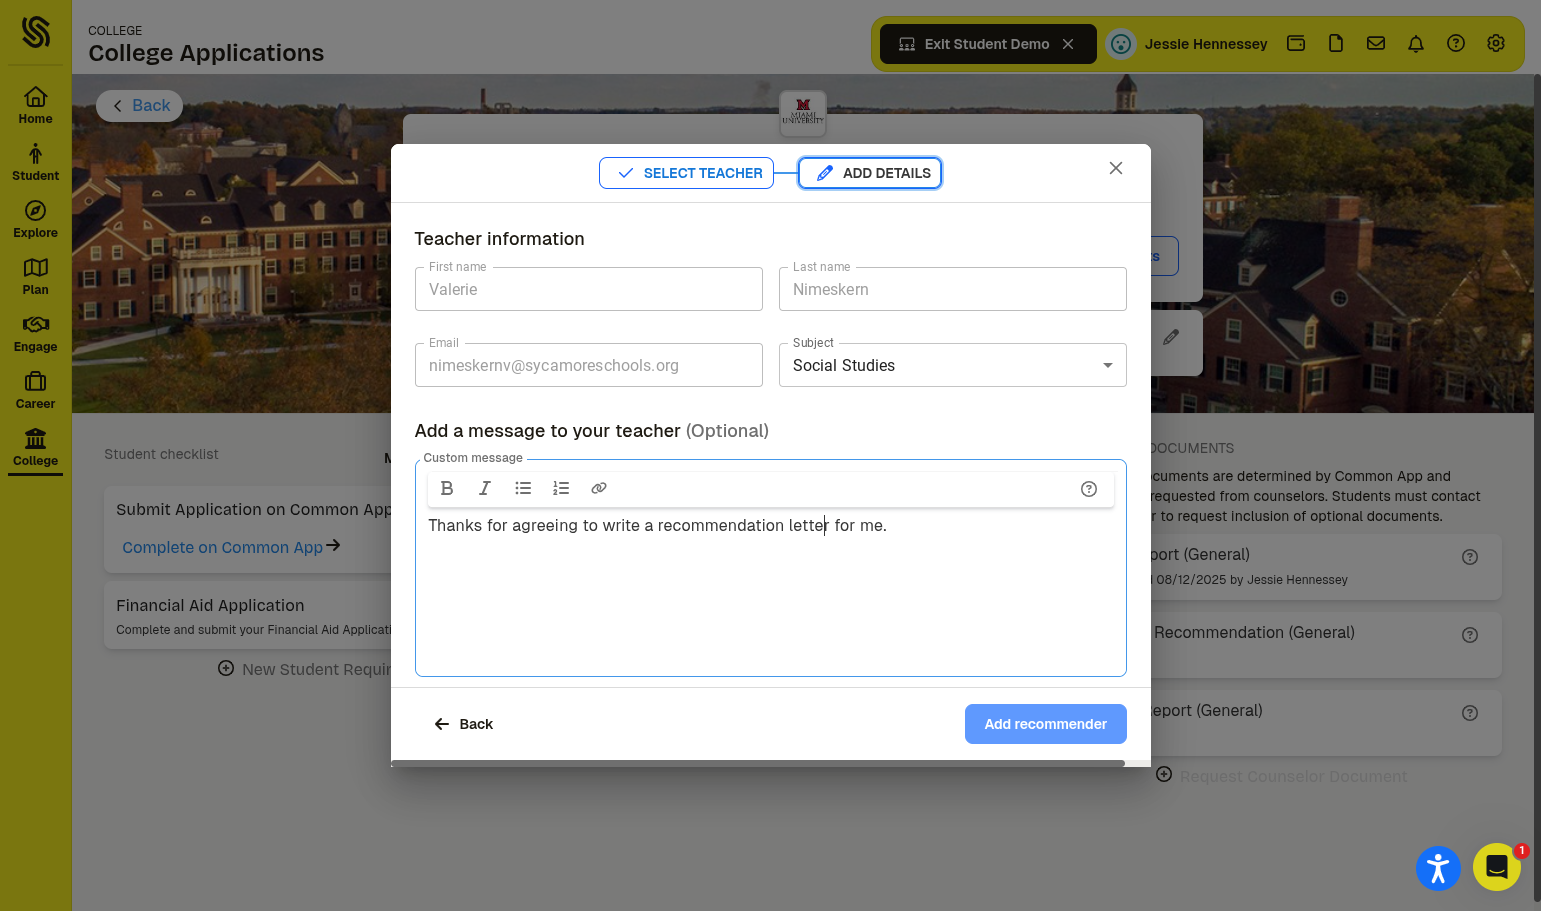Insert numbered list in custom message

(x=561, y=488)
